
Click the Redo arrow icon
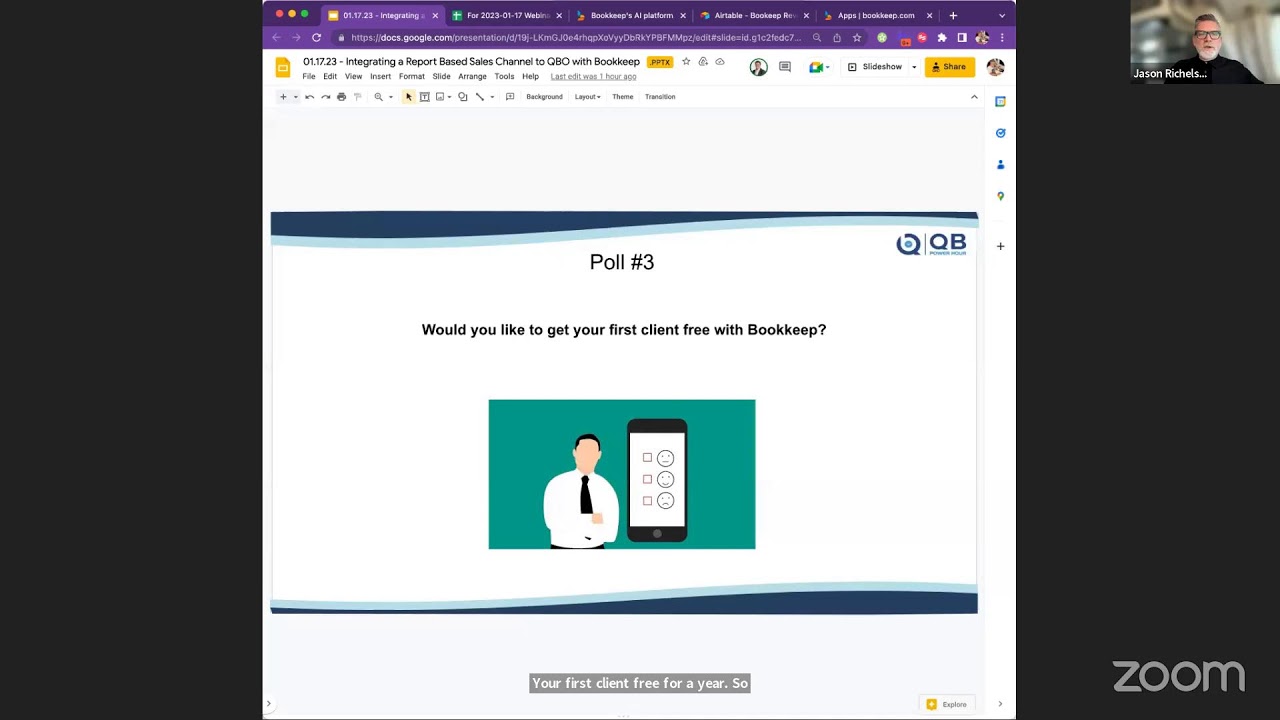click(x=326, y=97)
